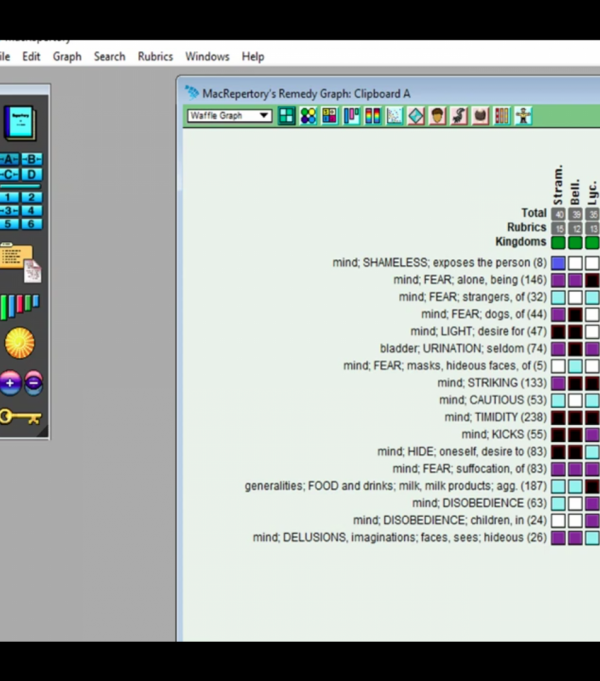Select clipboard D button
Screen dimensions: 600x681
pyautogui.click(x=32, y=175)
